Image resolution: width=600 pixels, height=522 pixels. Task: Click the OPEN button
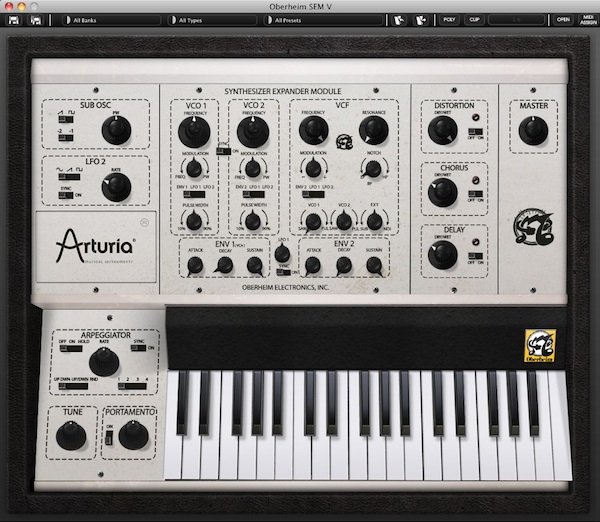pyautogui.click(x=563, y=20)
